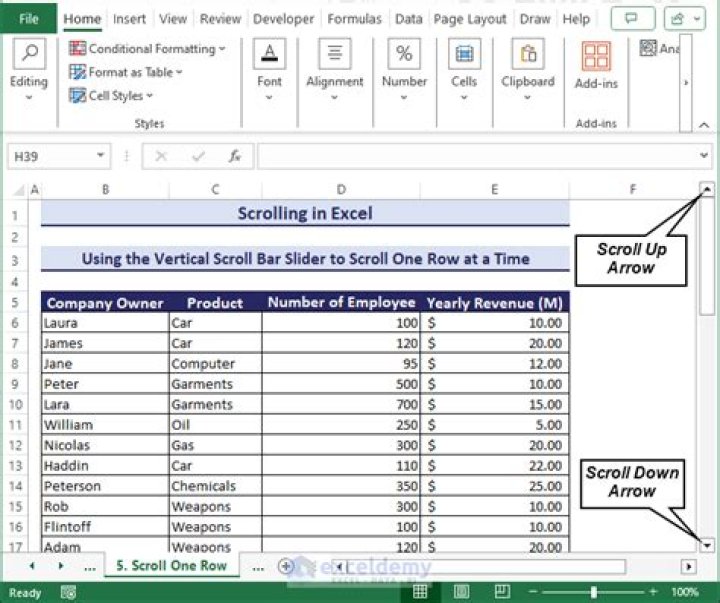The width and height of the screenshot is (720, 603).
Task: Open Conditional Formatting menu
Action: tap(147, 49)
